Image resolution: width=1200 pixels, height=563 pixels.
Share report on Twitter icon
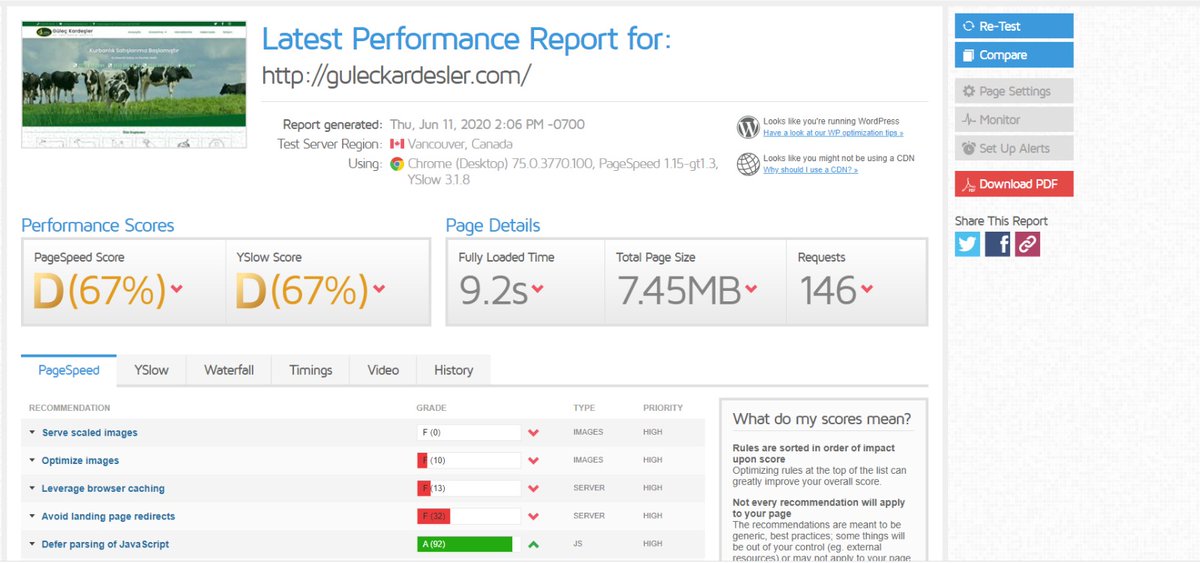click(967, 243)
